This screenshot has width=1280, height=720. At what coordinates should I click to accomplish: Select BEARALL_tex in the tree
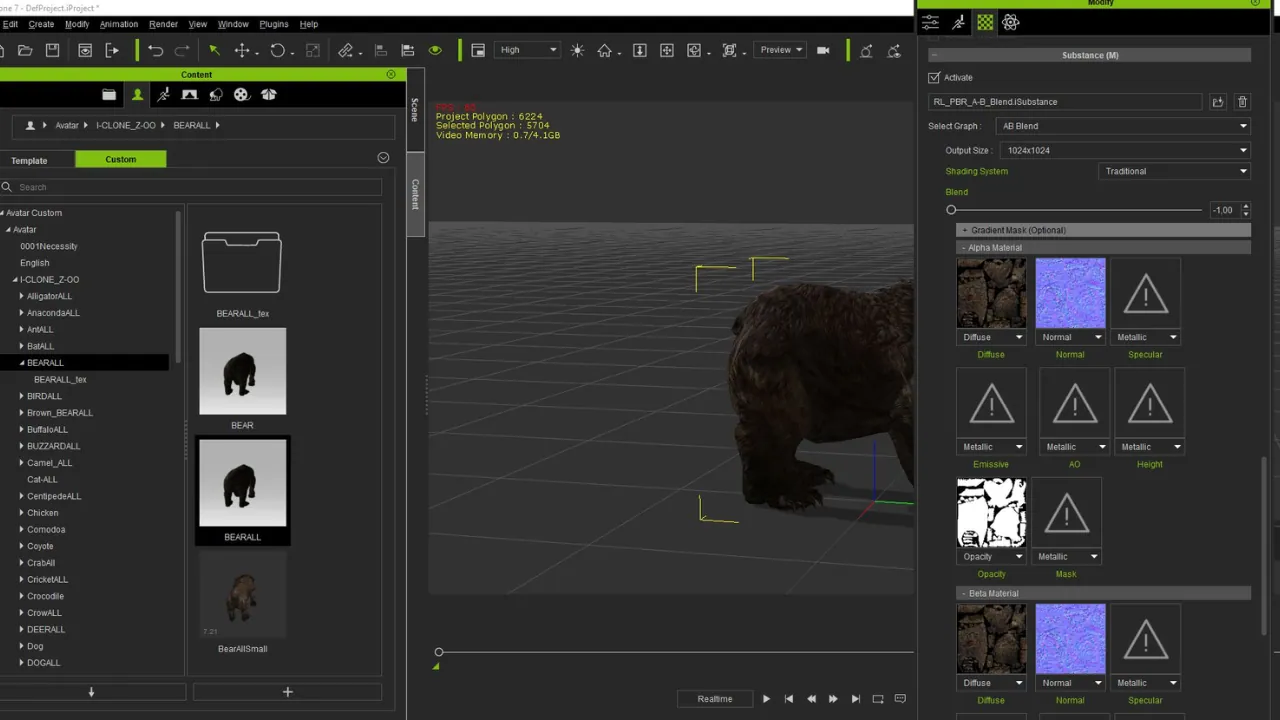click(x=60, y=380)
